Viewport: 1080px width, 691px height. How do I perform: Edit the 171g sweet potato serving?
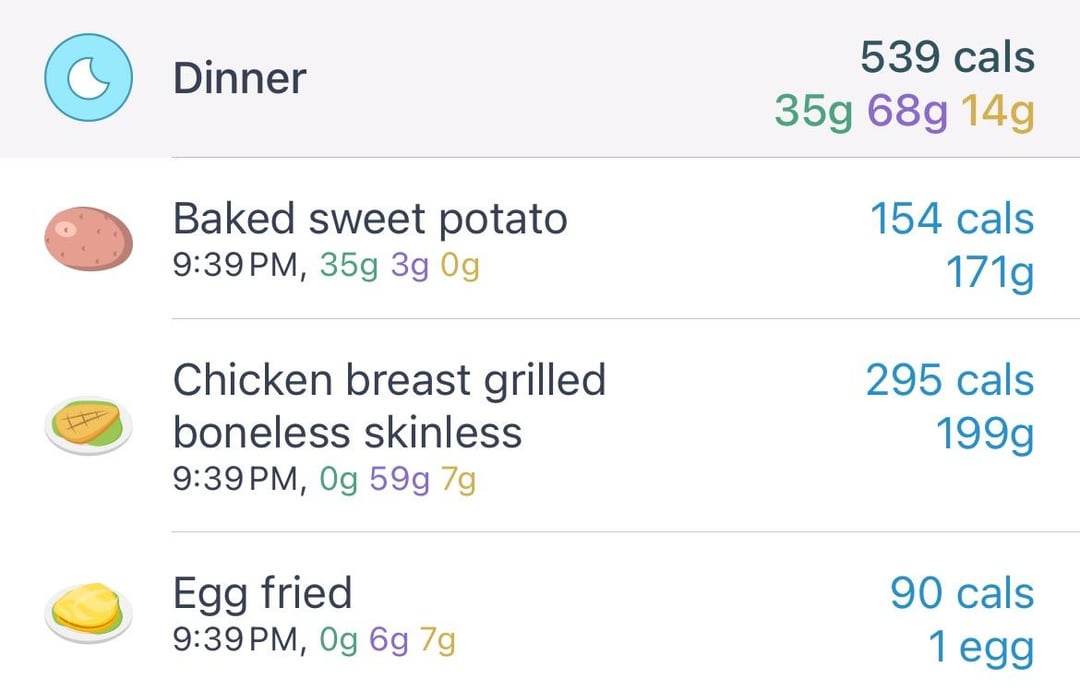pyautogui.click(x=990, y=273)
